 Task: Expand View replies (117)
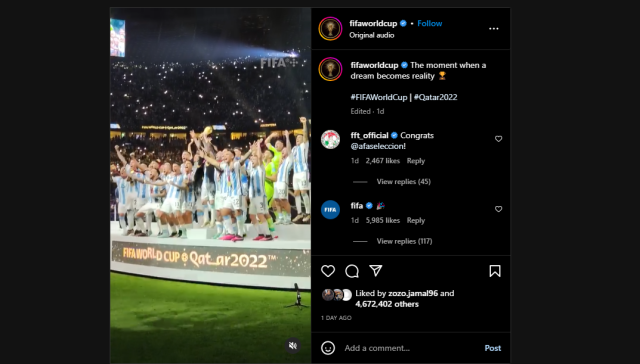click(404, 241)
